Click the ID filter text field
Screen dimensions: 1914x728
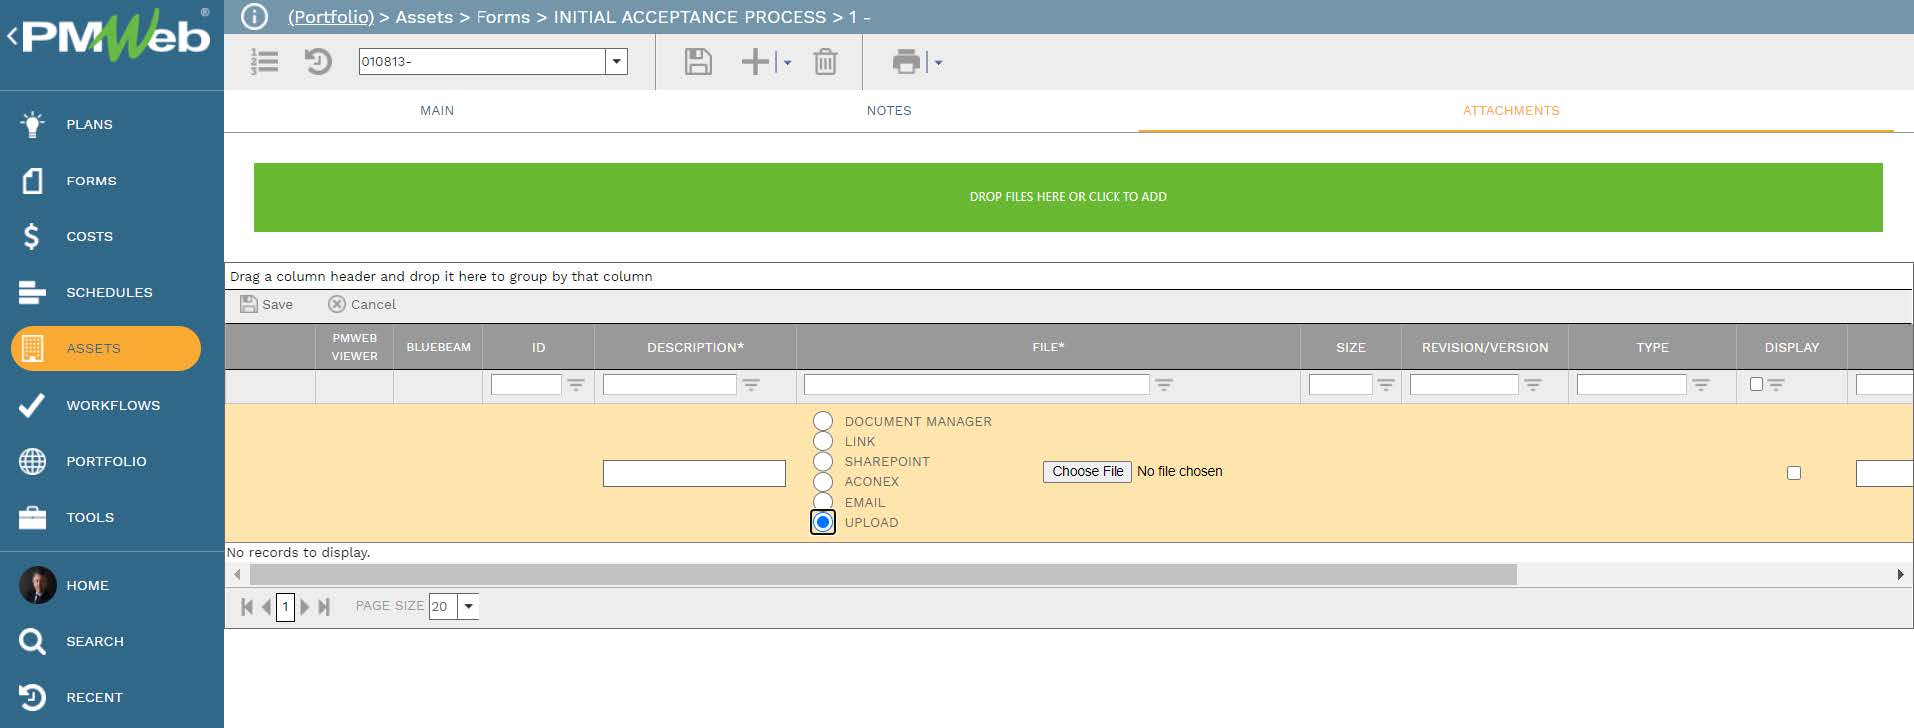(x=526, y=384)
